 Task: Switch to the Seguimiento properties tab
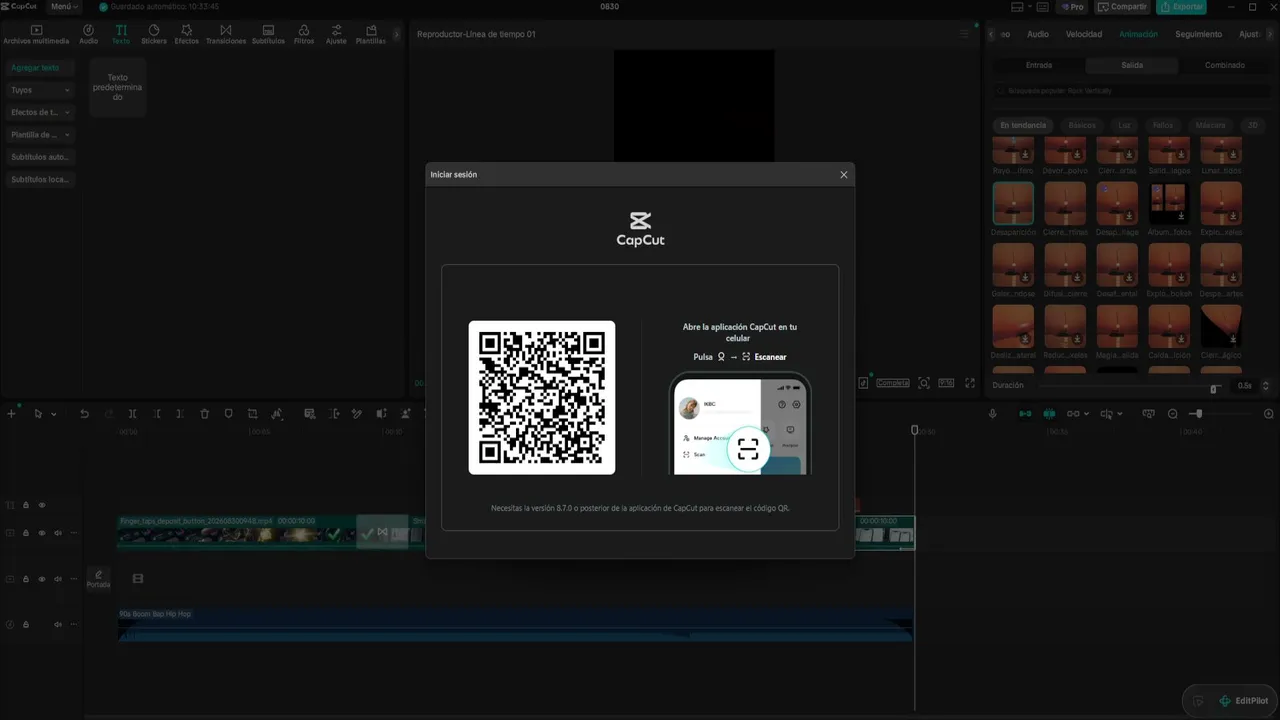point(1198,34)
